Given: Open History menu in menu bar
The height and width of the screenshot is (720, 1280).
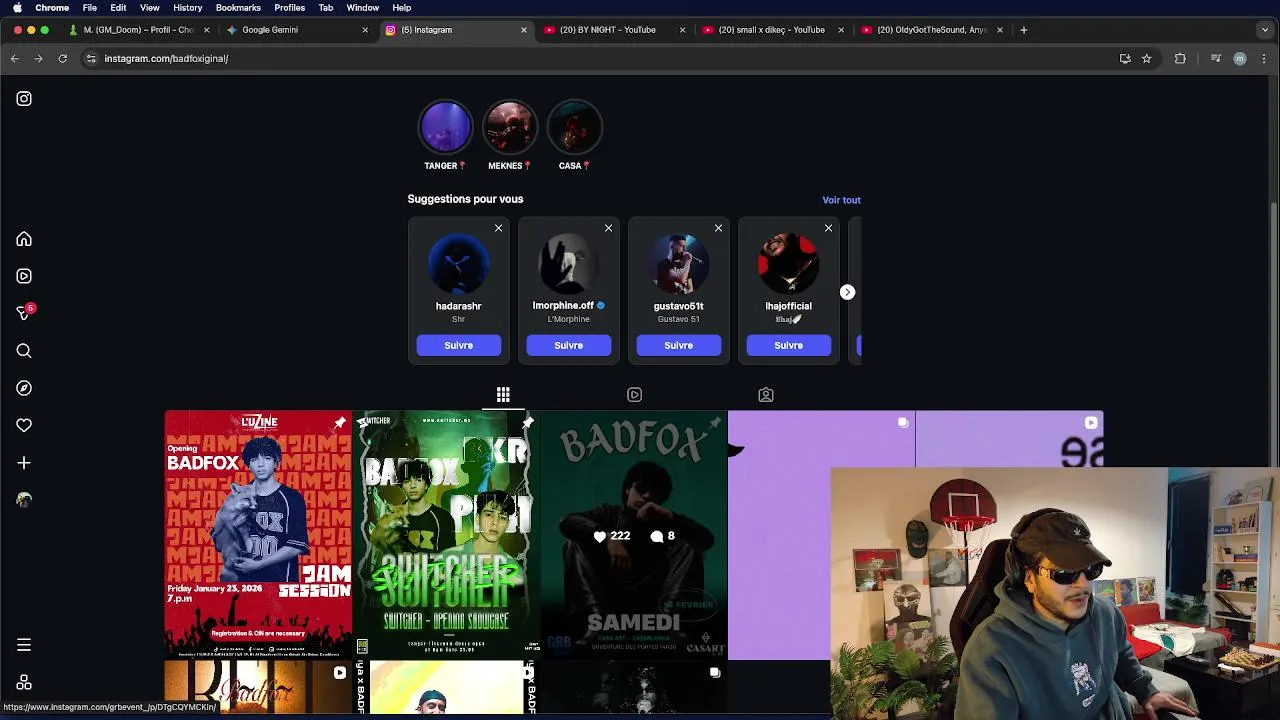Looking at the screenshot, I should pos(187,8).
